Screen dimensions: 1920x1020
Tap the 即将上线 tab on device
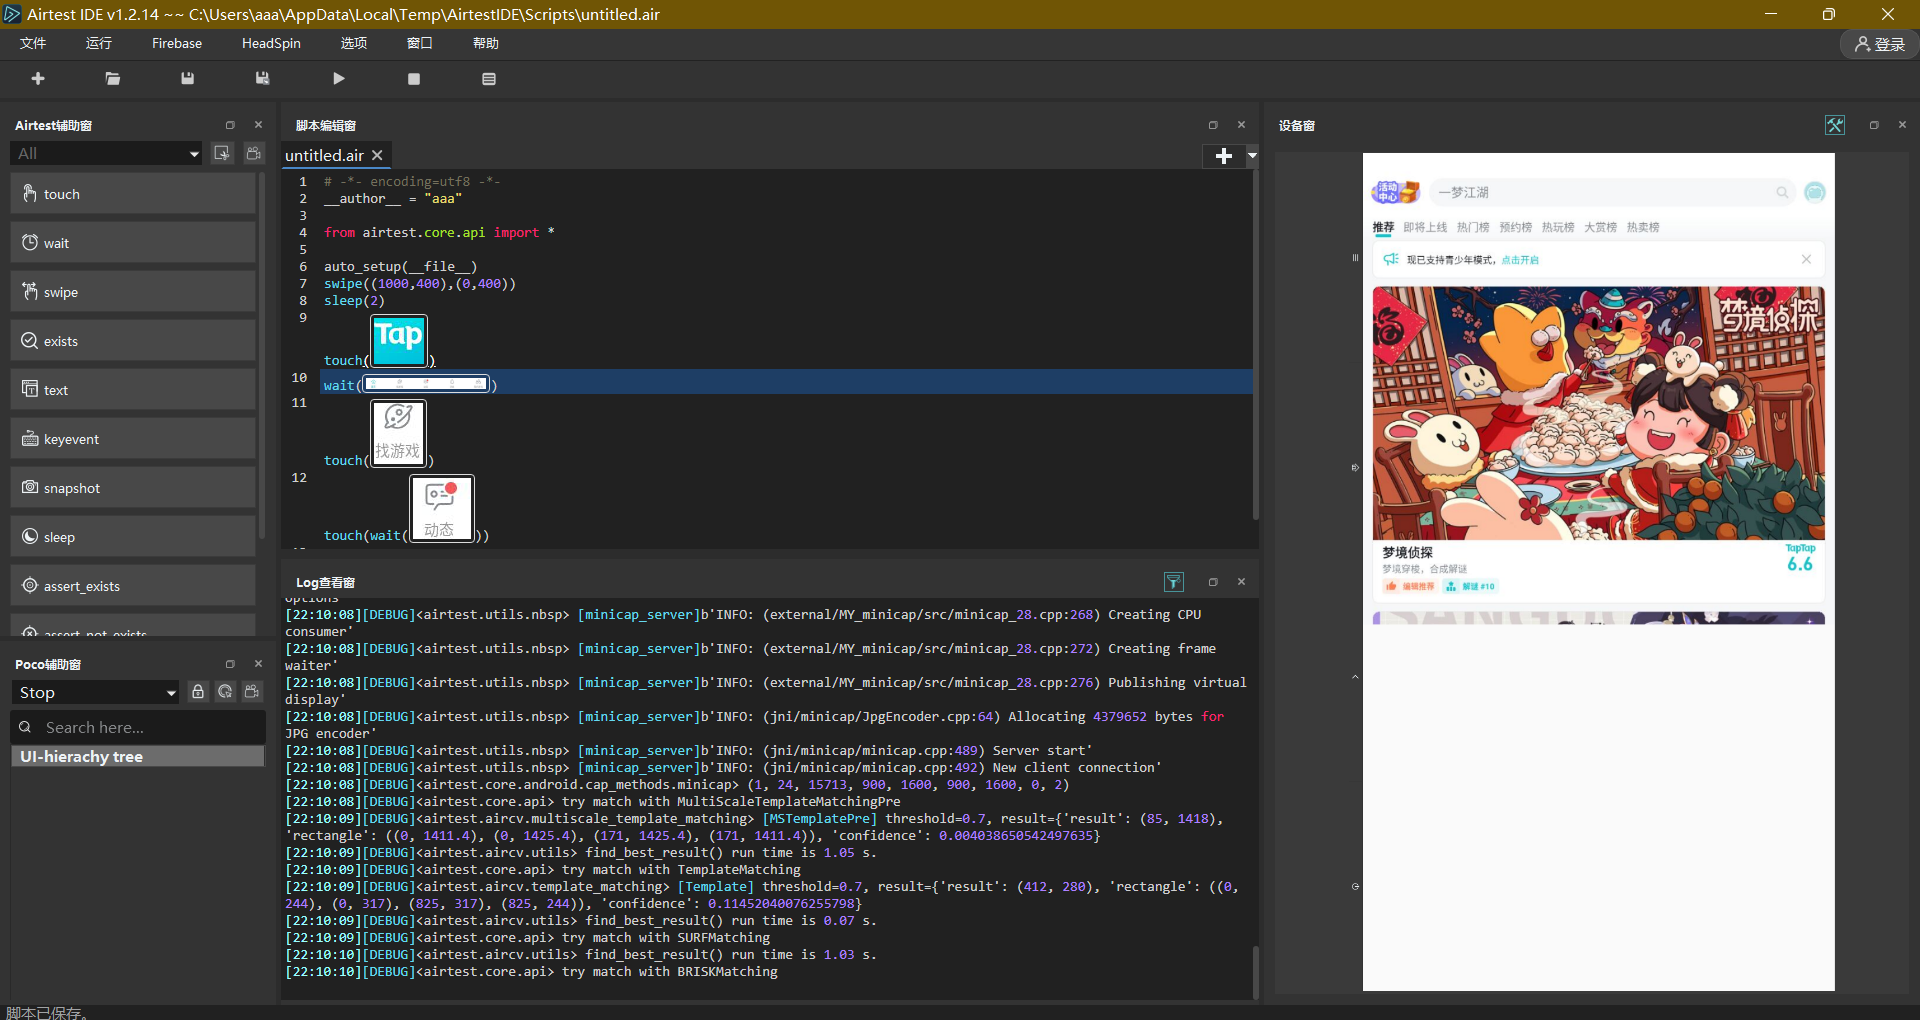pos(1425,228)
